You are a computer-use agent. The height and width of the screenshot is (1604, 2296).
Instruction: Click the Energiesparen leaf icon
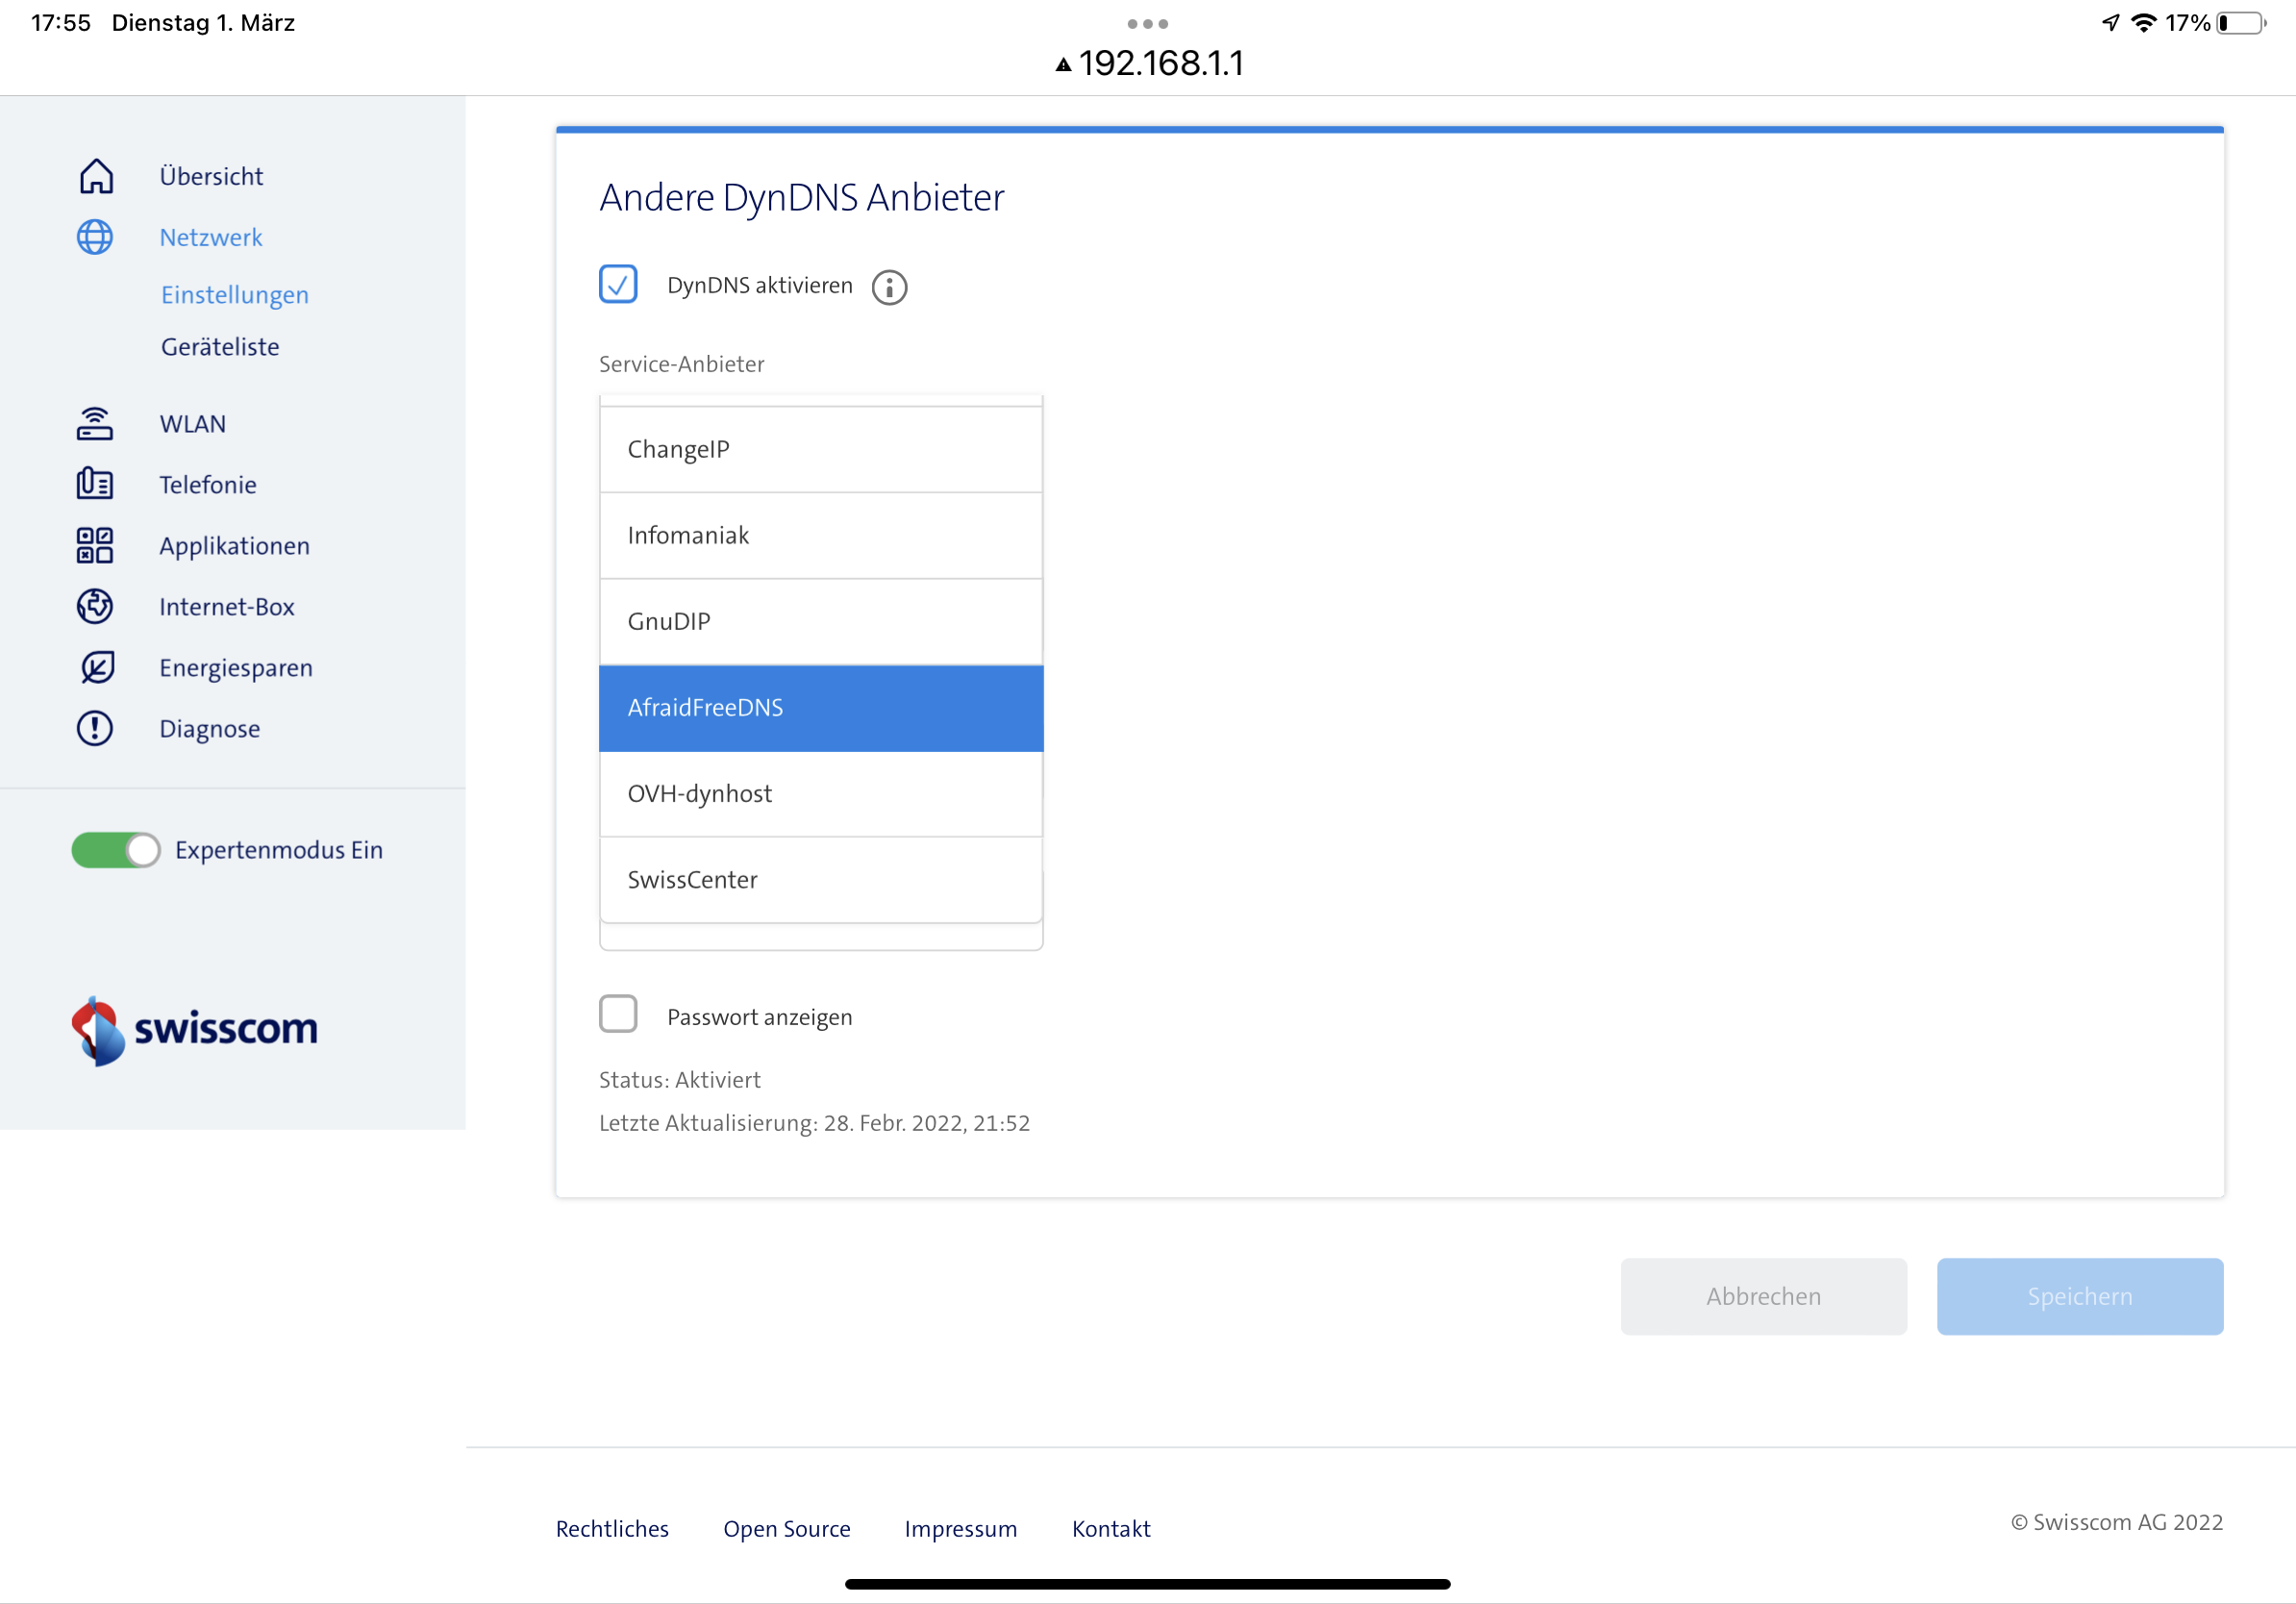tap(96, 667)
